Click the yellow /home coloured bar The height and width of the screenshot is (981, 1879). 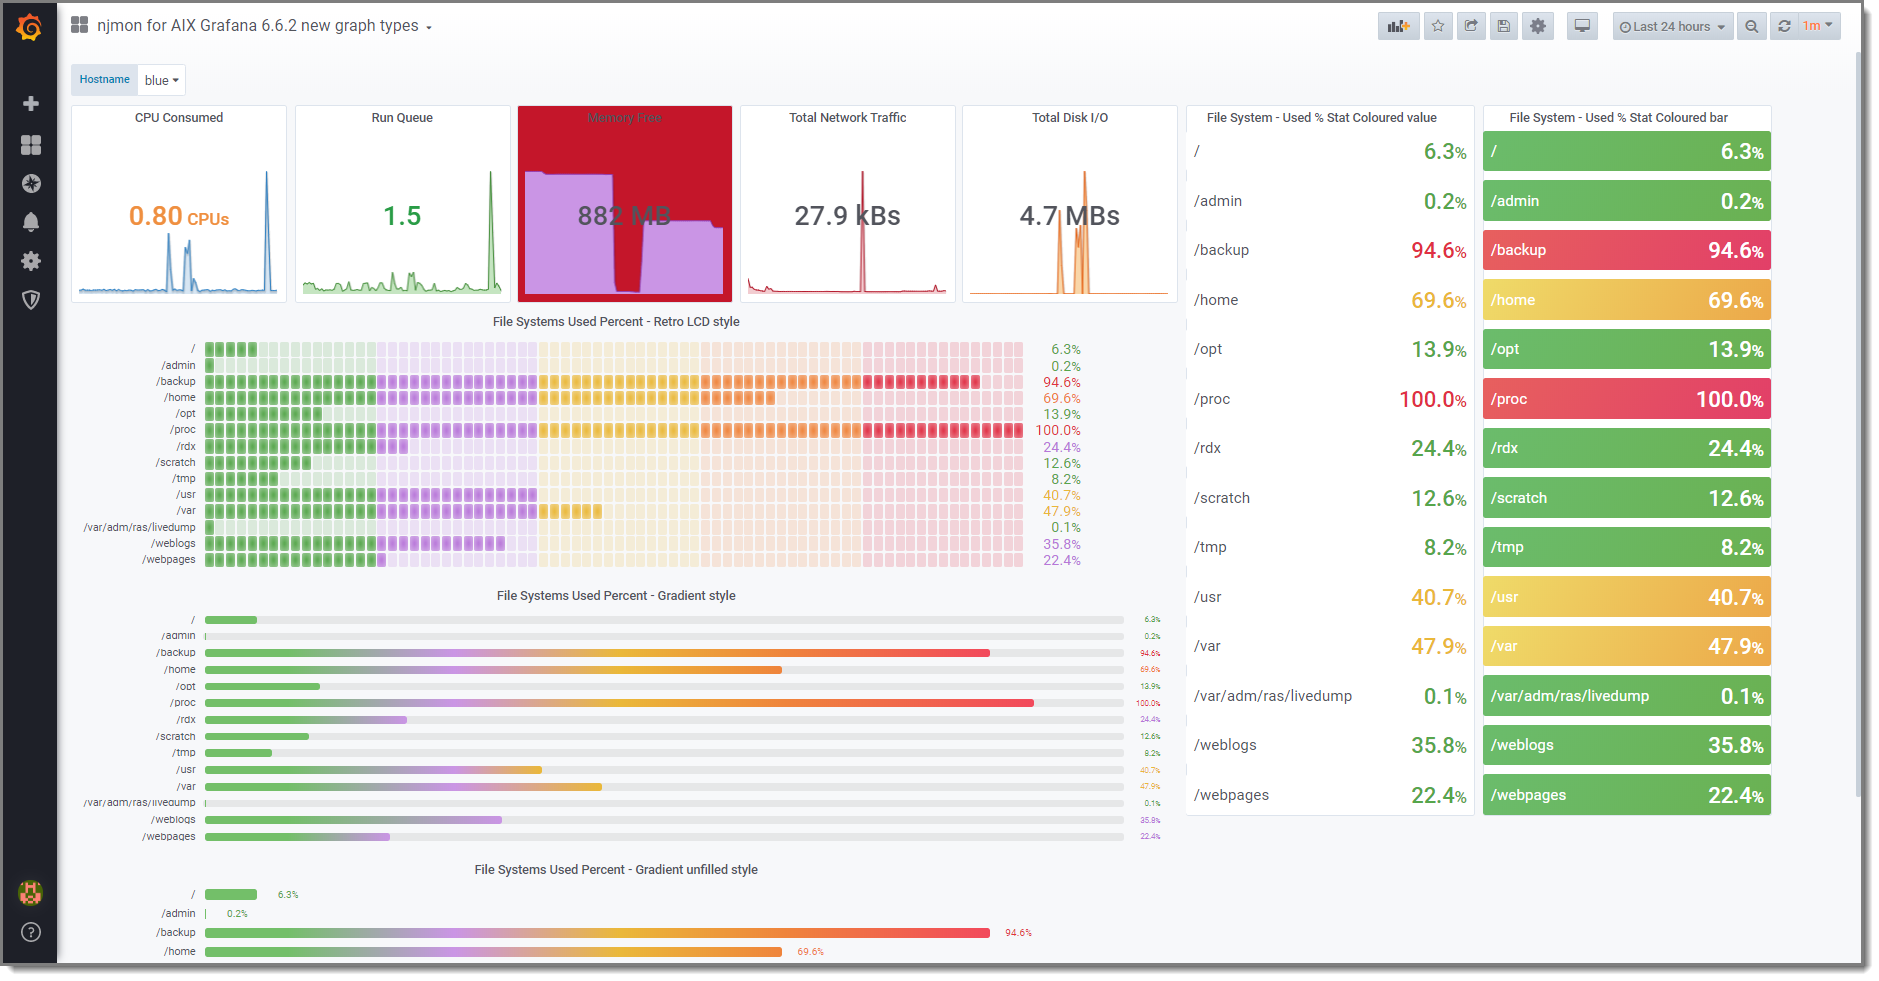(1627, 300)
